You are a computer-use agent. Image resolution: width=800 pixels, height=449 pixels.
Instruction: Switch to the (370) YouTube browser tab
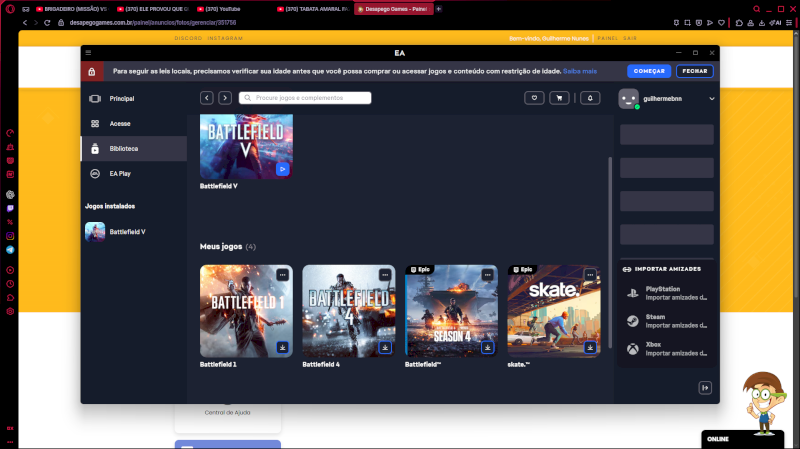pyautogui.click(x=233, y=9)
